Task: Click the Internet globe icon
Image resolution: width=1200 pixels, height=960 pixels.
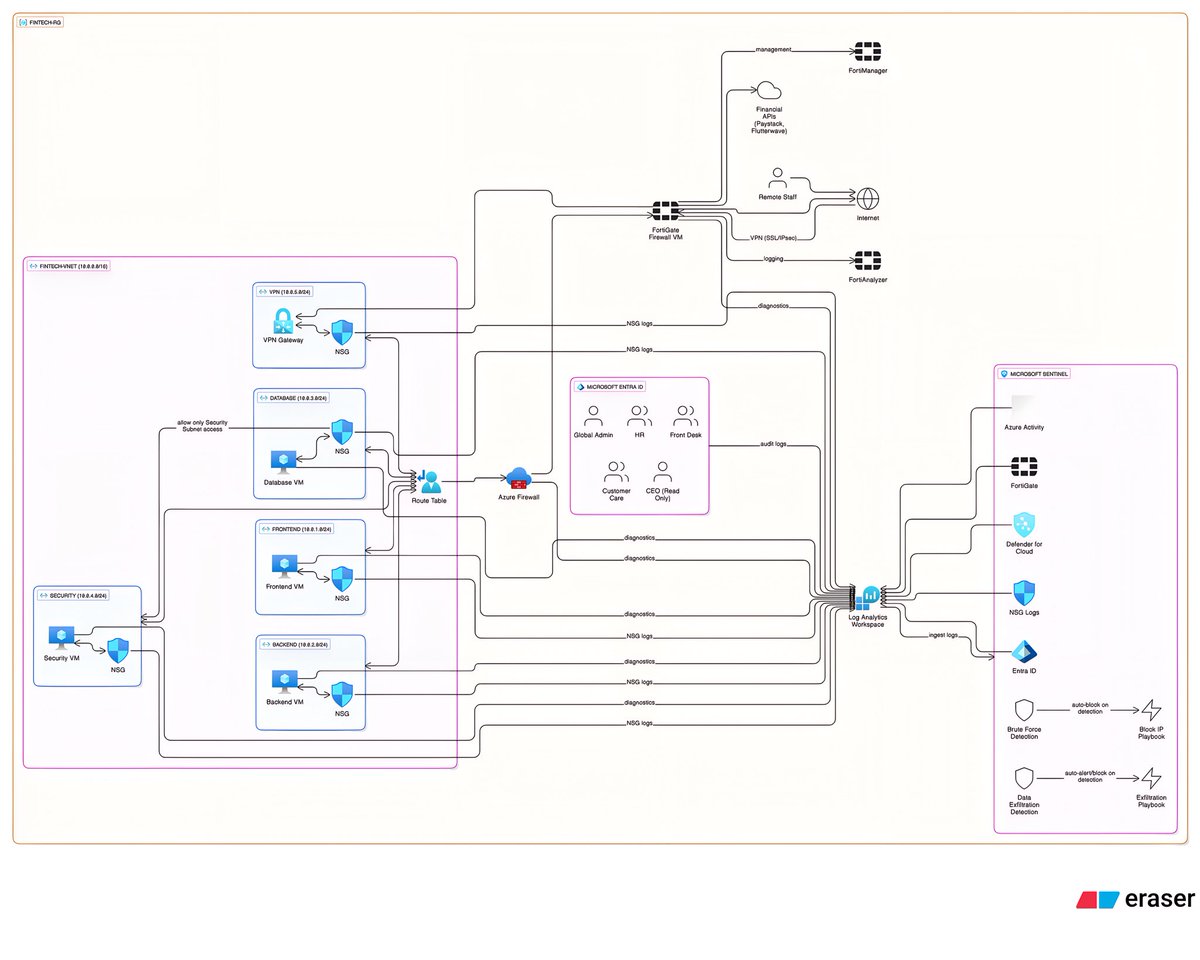Action: 867,198
